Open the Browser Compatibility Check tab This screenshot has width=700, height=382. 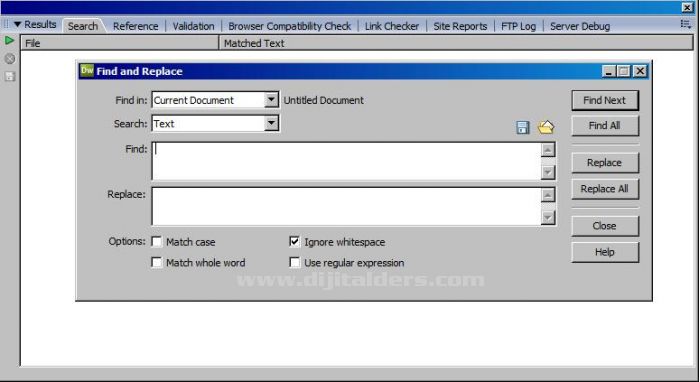(290, 26)
